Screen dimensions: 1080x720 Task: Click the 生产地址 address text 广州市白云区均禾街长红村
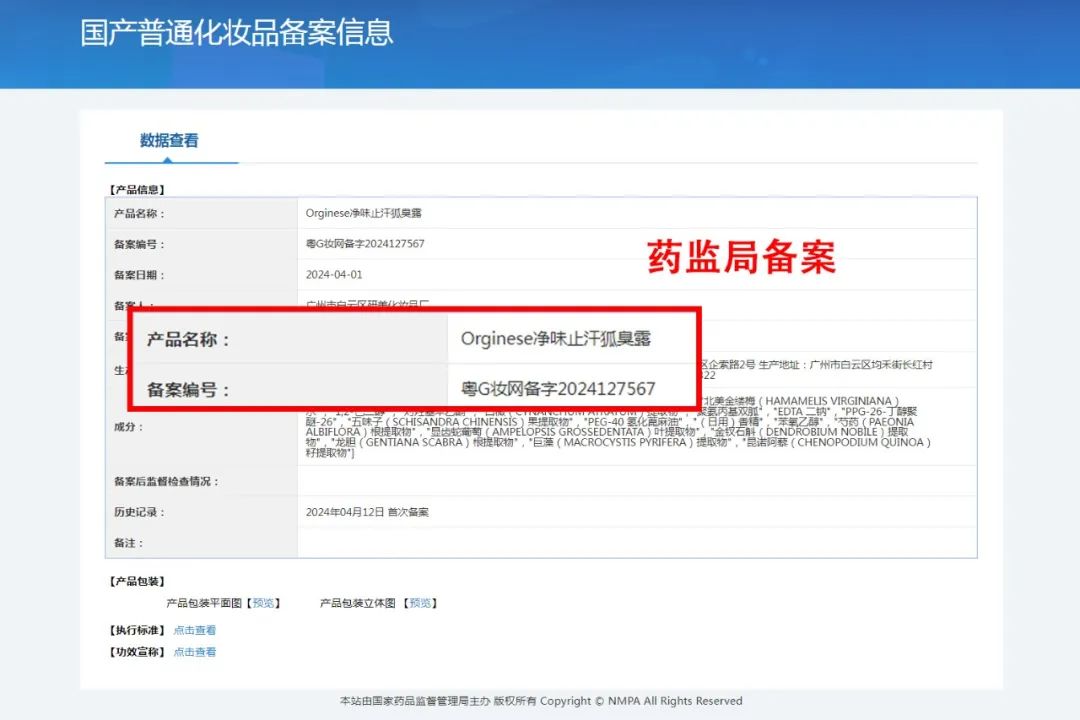[871, 364]
